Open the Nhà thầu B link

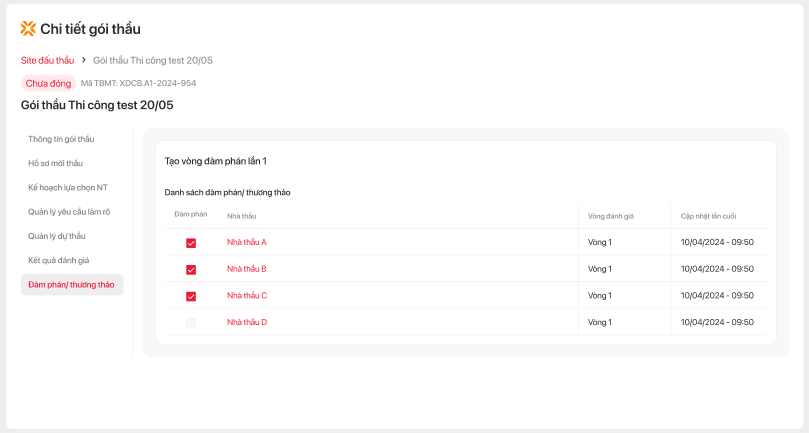[247, 269]
